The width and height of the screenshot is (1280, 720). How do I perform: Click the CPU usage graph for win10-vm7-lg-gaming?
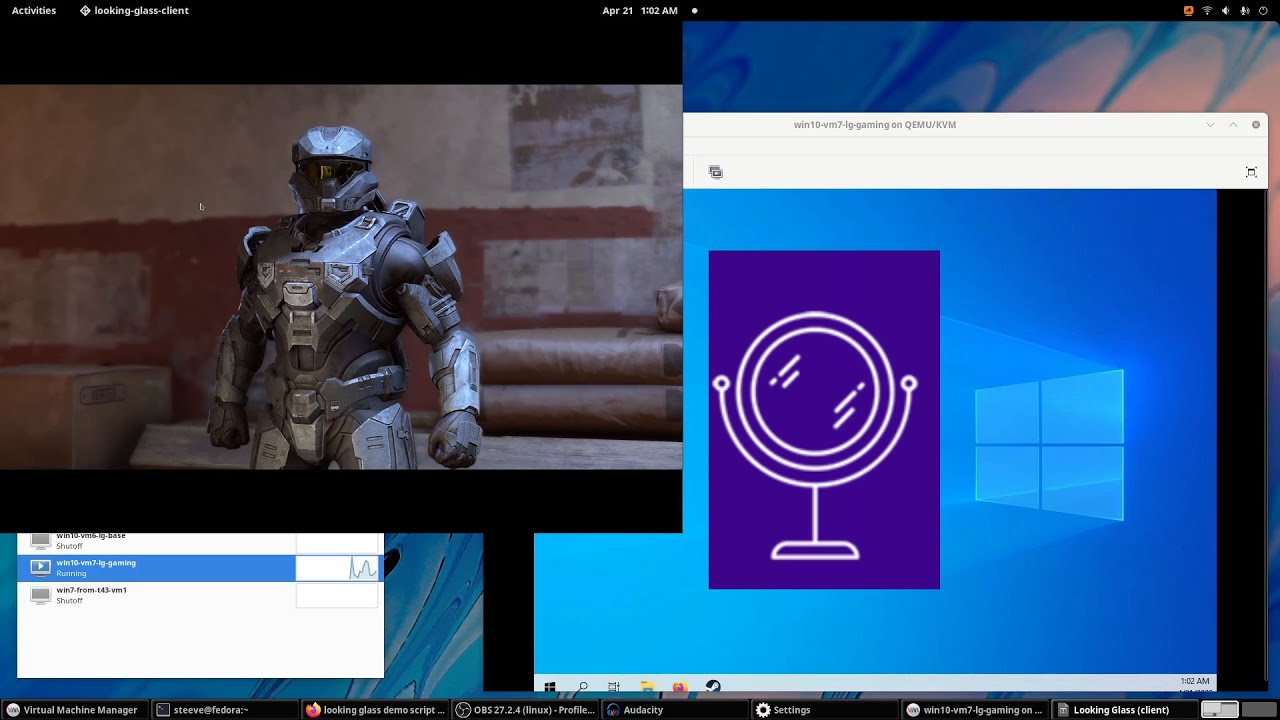coord(337,568)
